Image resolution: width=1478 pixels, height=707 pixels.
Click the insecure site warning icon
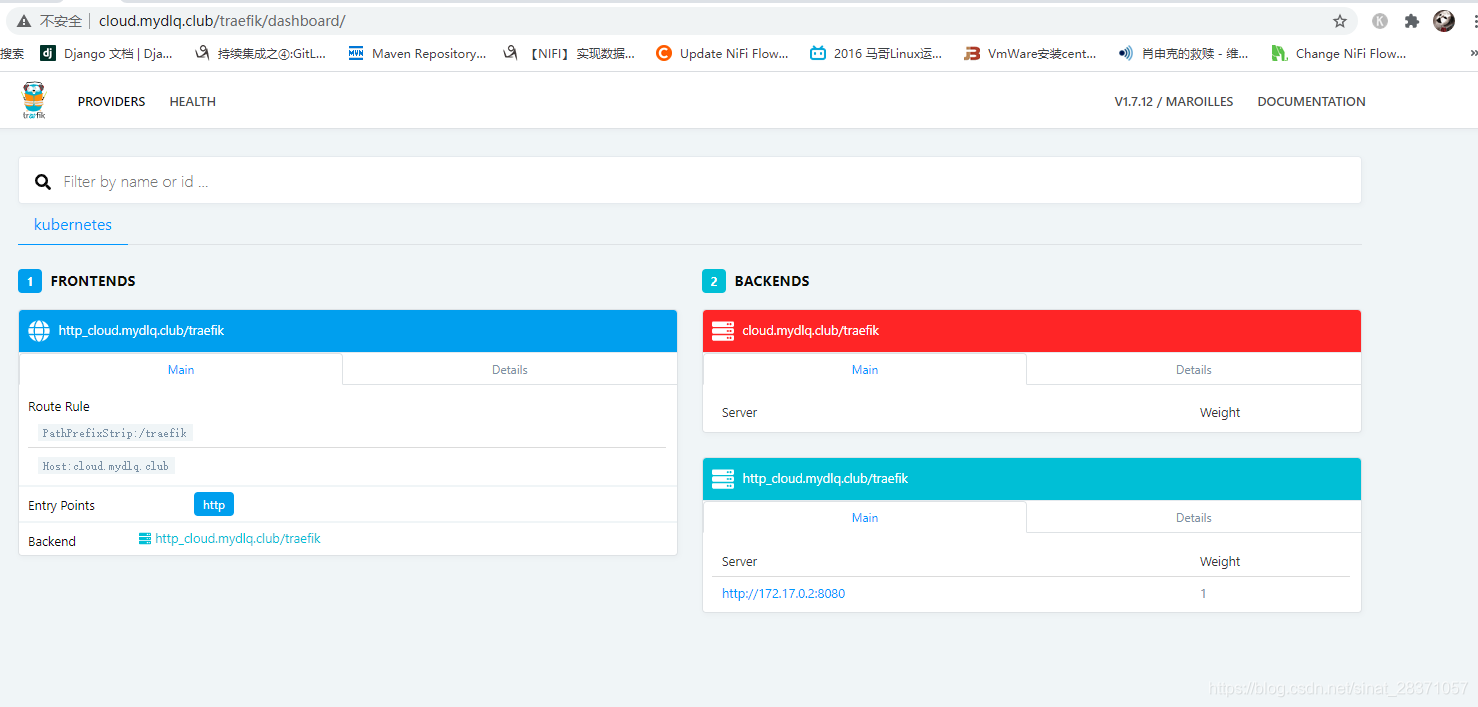[x=24, y=21]
